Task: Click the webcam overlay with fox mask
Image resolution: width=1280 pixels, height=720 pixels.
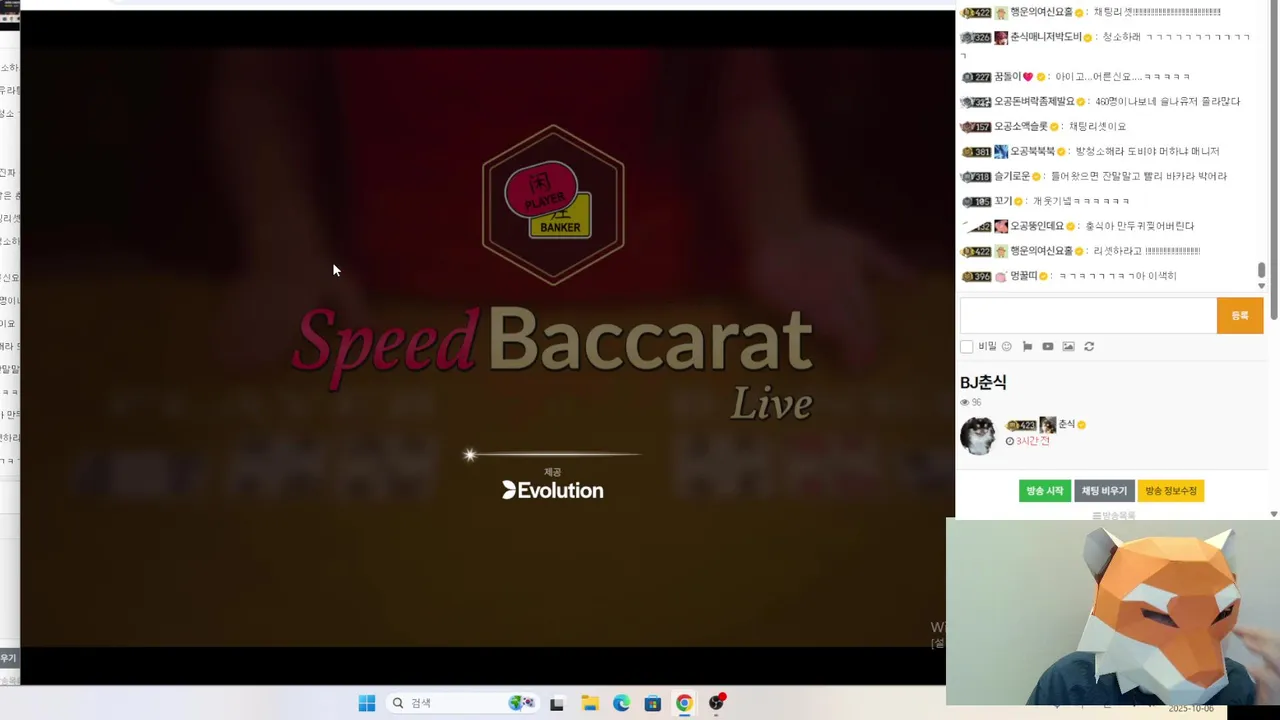Action: coord(1113,612)
